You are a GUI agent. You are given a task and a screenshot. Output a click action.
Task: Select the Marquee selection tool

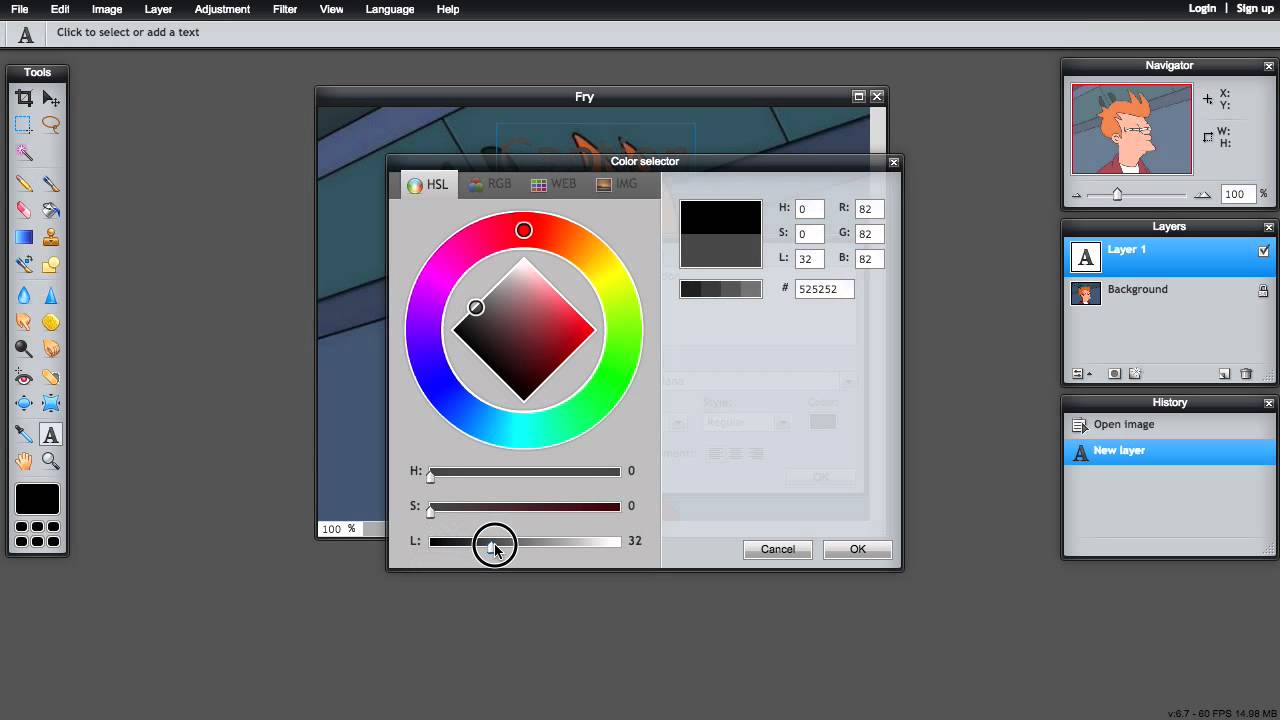click(x=24, y=125)
